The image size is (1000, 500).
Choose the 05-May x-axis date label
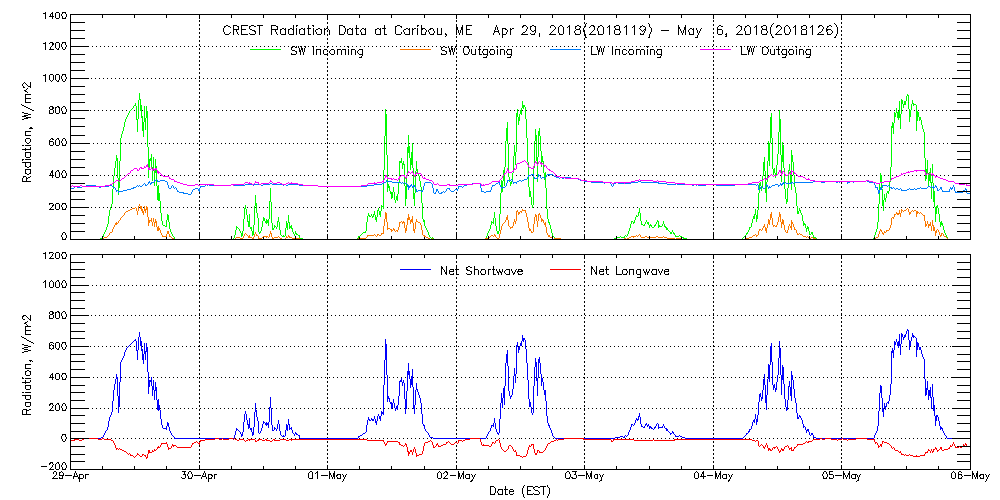tap(841, 477)
